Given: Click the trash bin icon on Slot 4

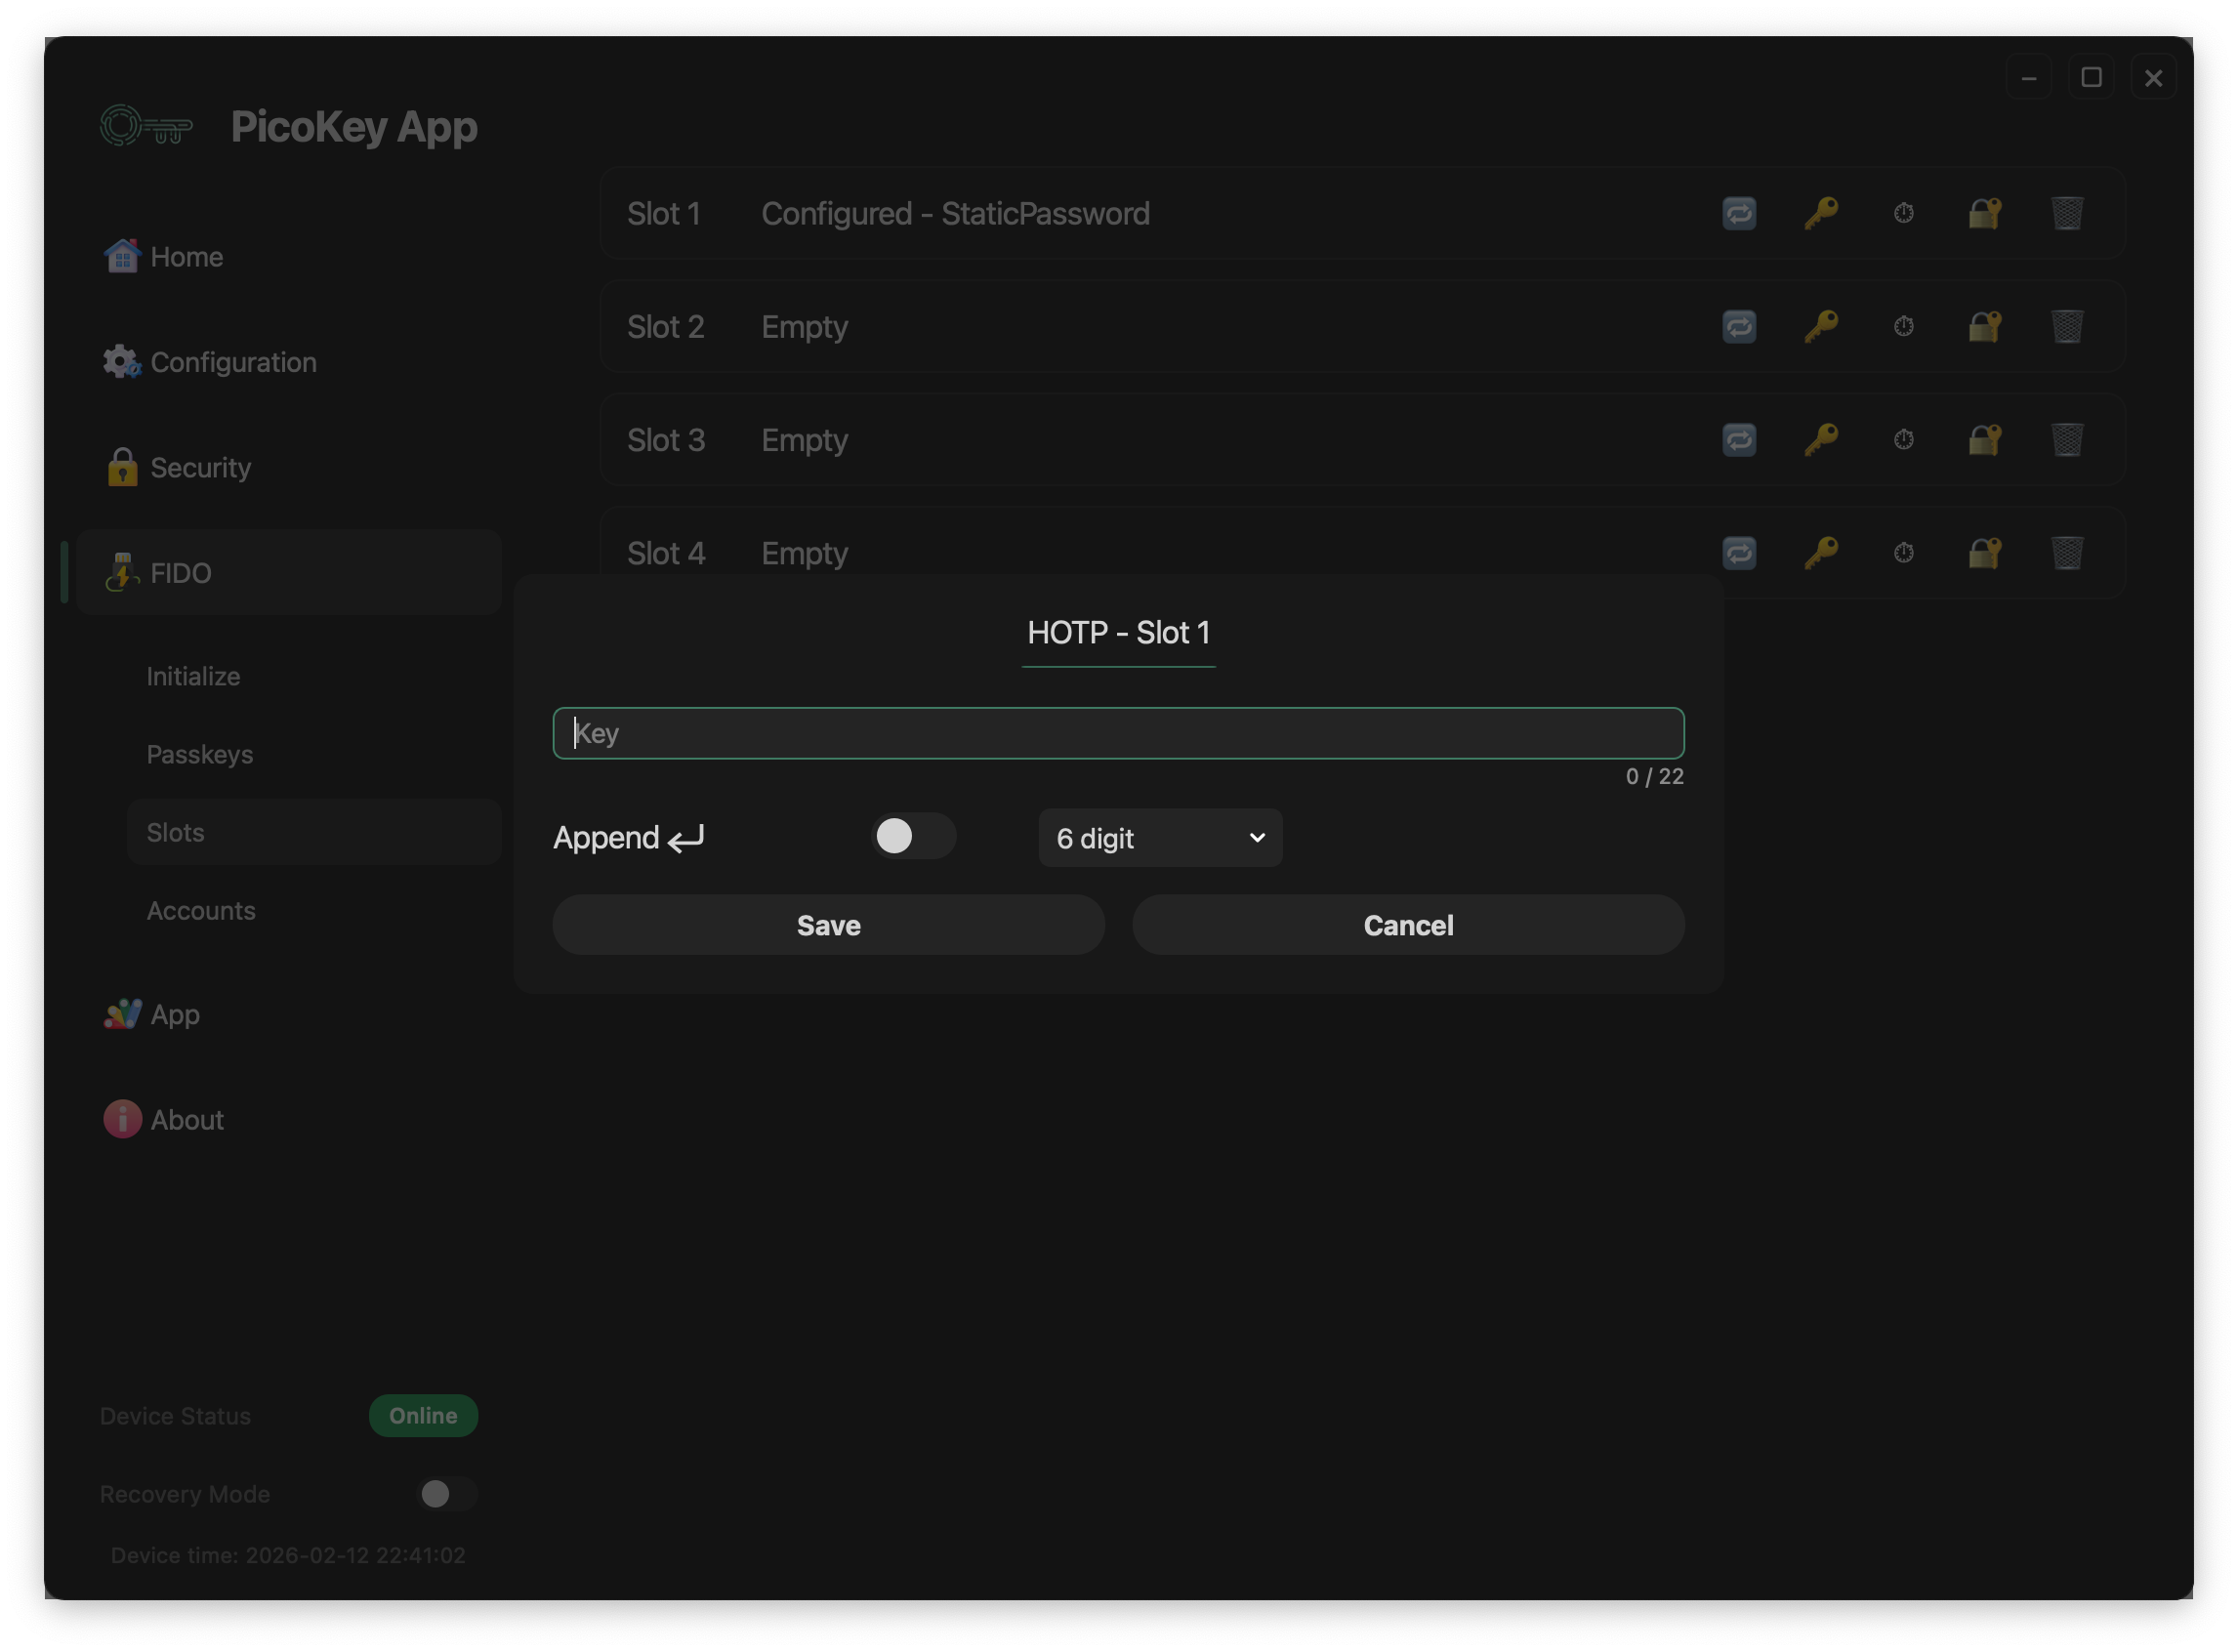Looking at the screenshot, I should 2067,553.
